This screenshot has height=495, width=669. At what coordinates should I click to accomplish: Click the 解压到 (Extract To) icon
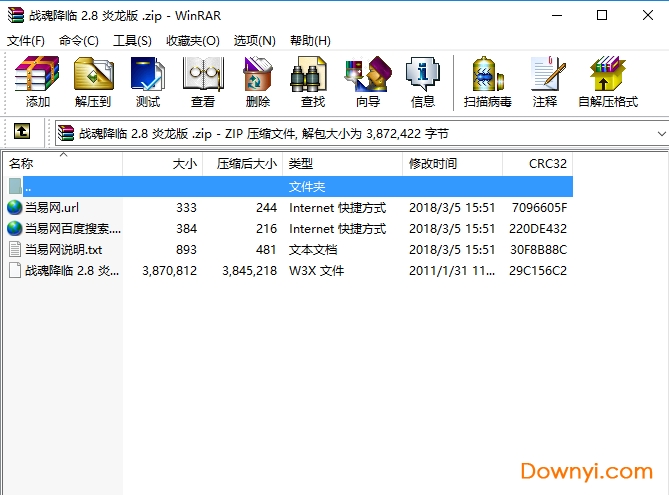[93, 82]
